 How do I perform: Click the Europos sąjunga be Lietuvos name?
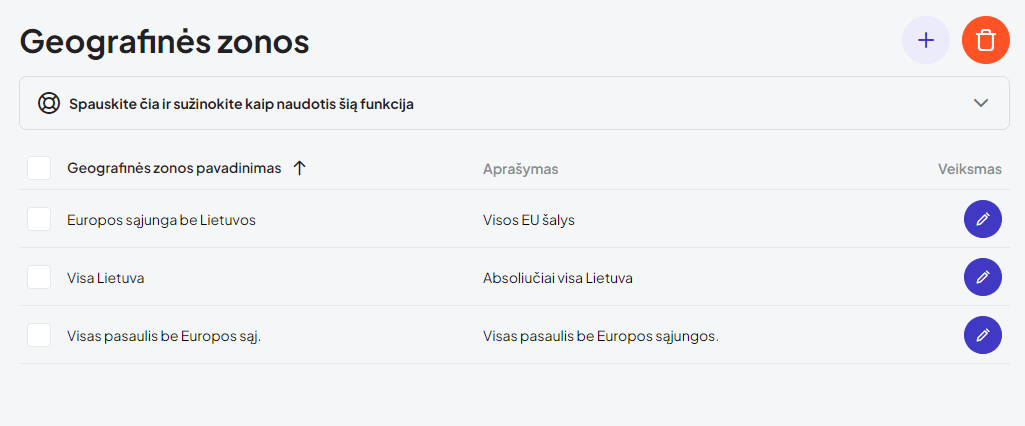click(x=161, y=220)
